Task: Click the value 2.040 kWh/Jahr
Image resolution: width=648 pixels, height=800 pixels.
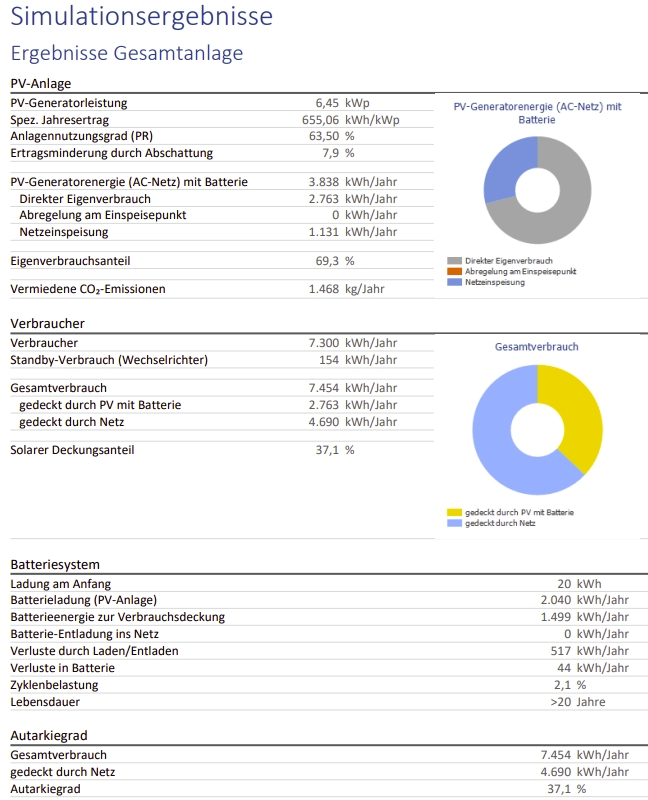Action: (585, 601)
